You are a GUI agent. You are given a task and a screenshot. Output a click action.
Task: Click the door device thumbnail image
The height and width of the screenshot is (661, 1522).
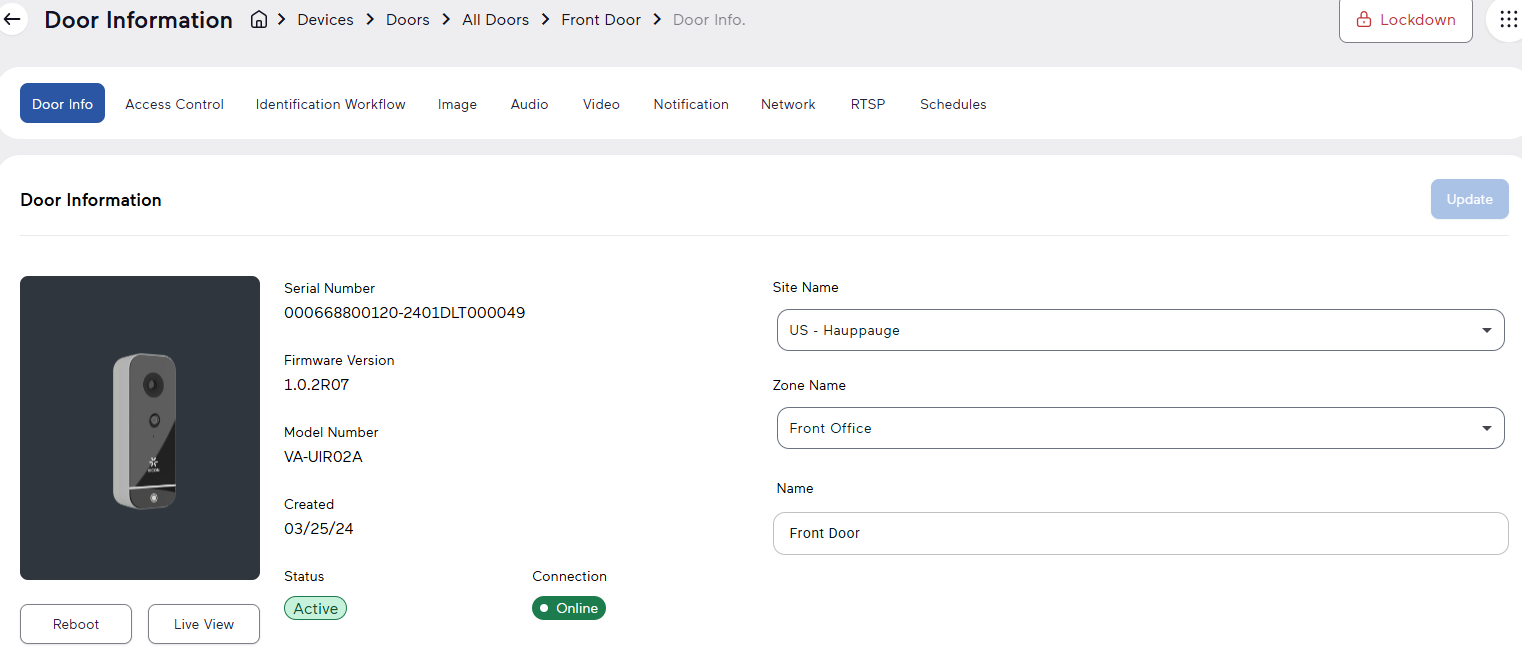140,428
